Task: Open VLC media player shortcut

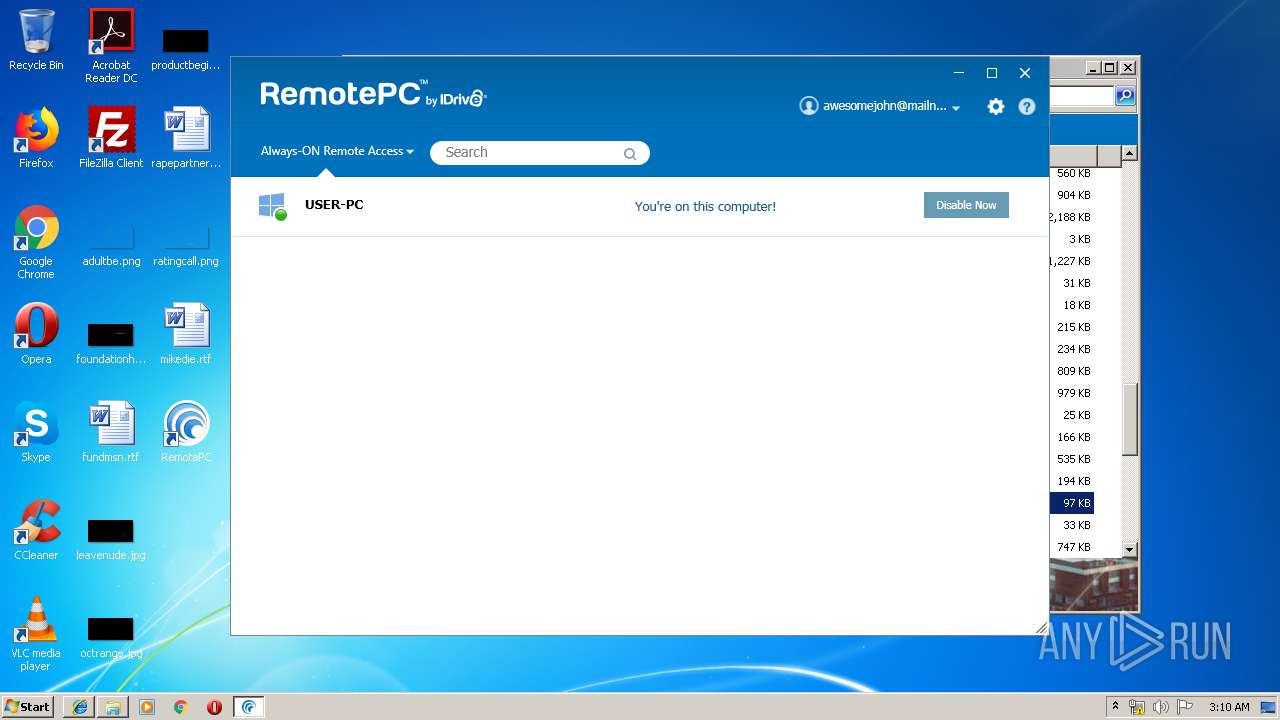Action: 36,634
